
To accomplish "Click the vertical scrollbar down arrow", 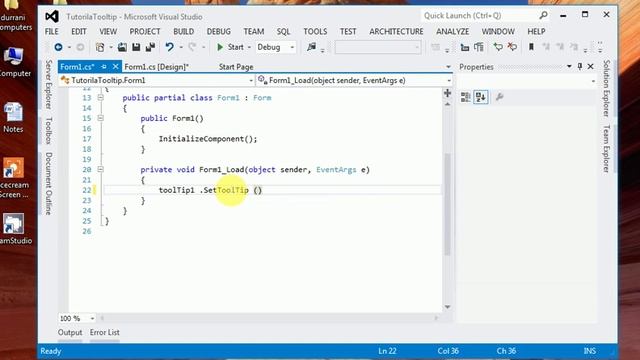I will (447, 307).
